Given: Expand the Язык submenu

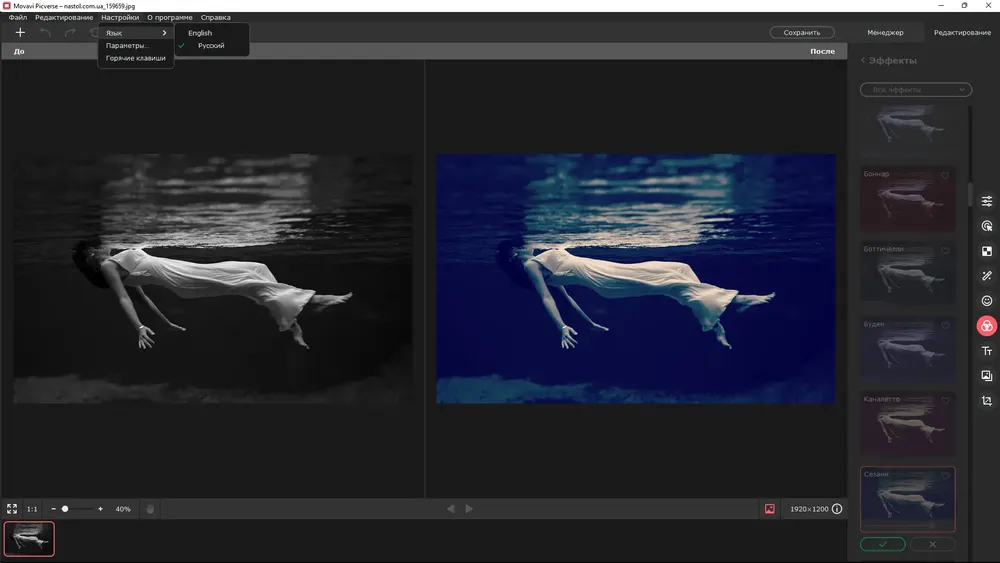Looking at the screenshot, I should pyautogui.click(x=136, y=33).
